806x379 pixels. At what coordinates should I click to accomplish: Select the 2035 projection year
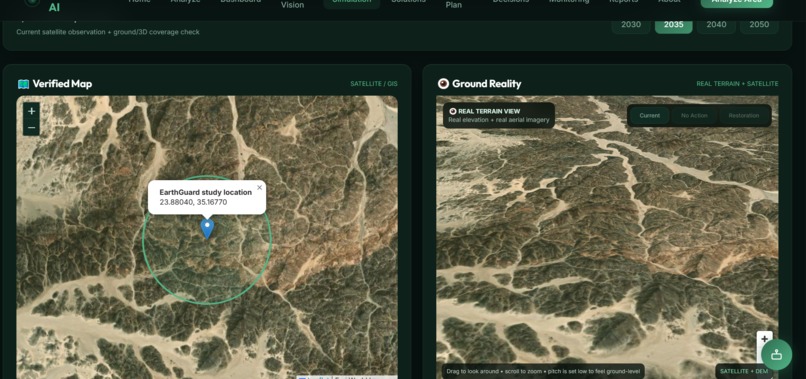coord(673,24)
